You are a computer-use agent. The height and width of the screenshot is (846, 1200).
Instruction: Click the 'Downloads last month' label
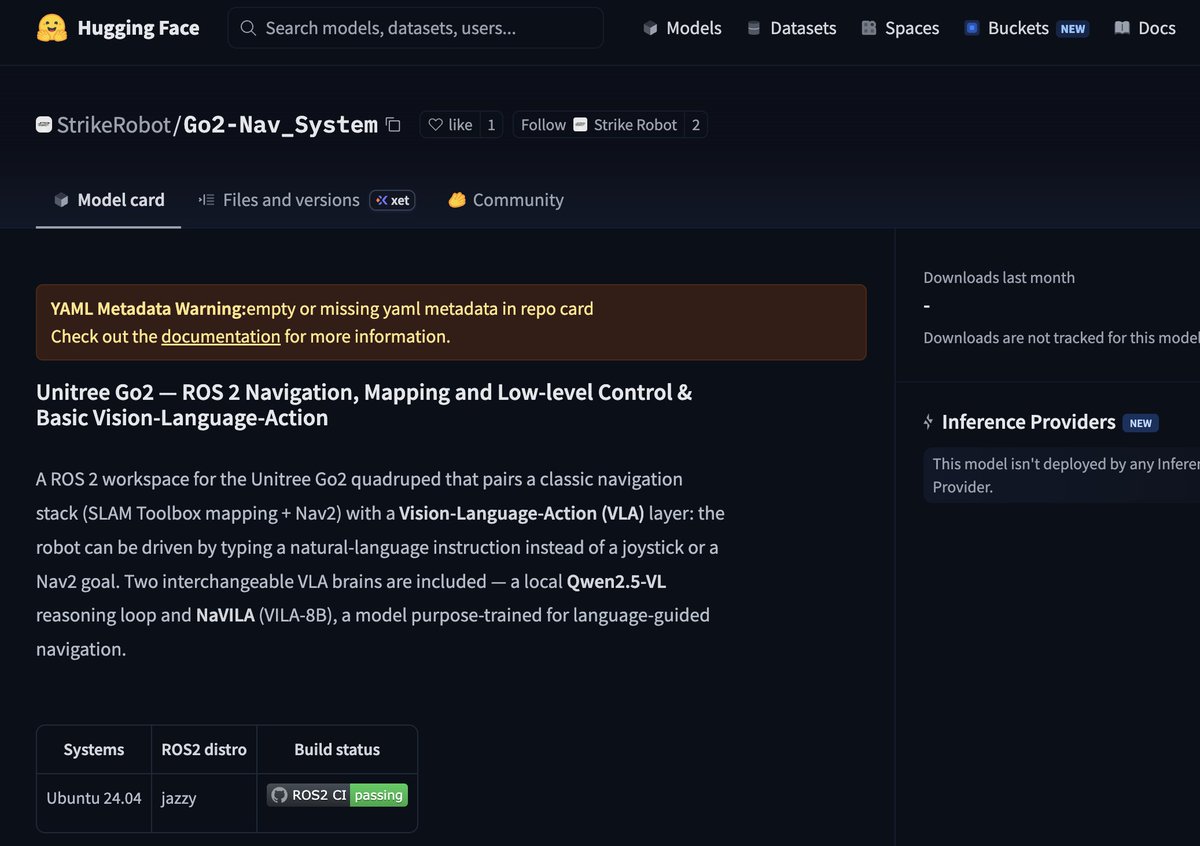click(999, 277)
